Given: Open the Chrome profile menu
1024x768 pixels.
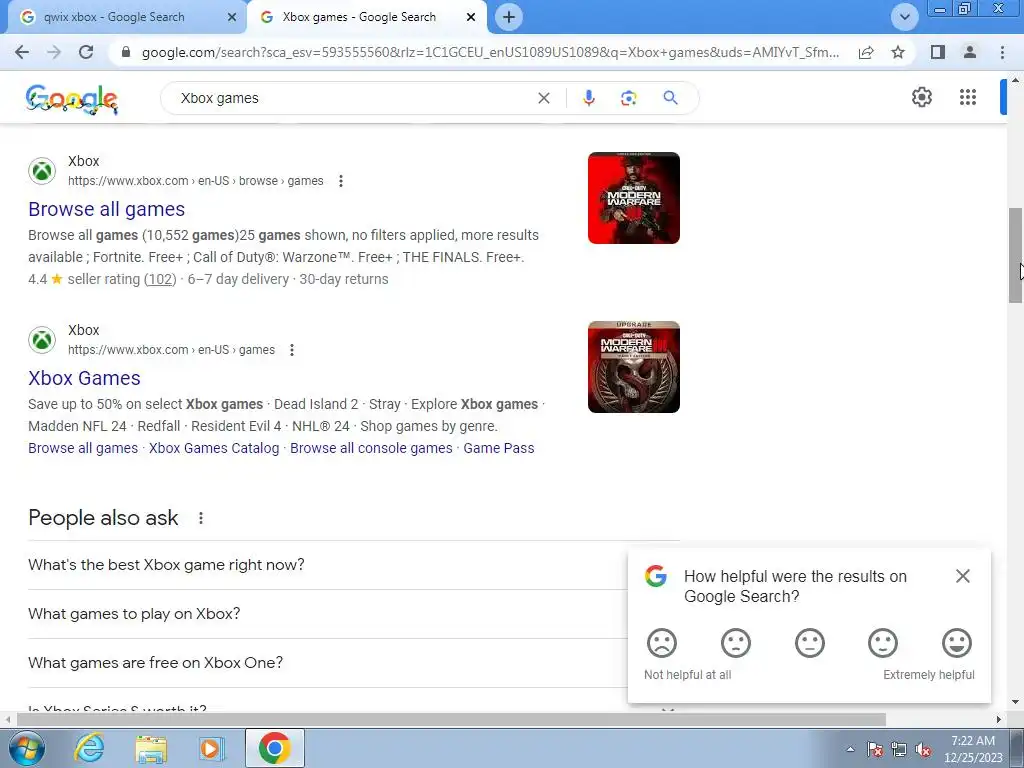Looking at the screenshot, I should (970, 52).
